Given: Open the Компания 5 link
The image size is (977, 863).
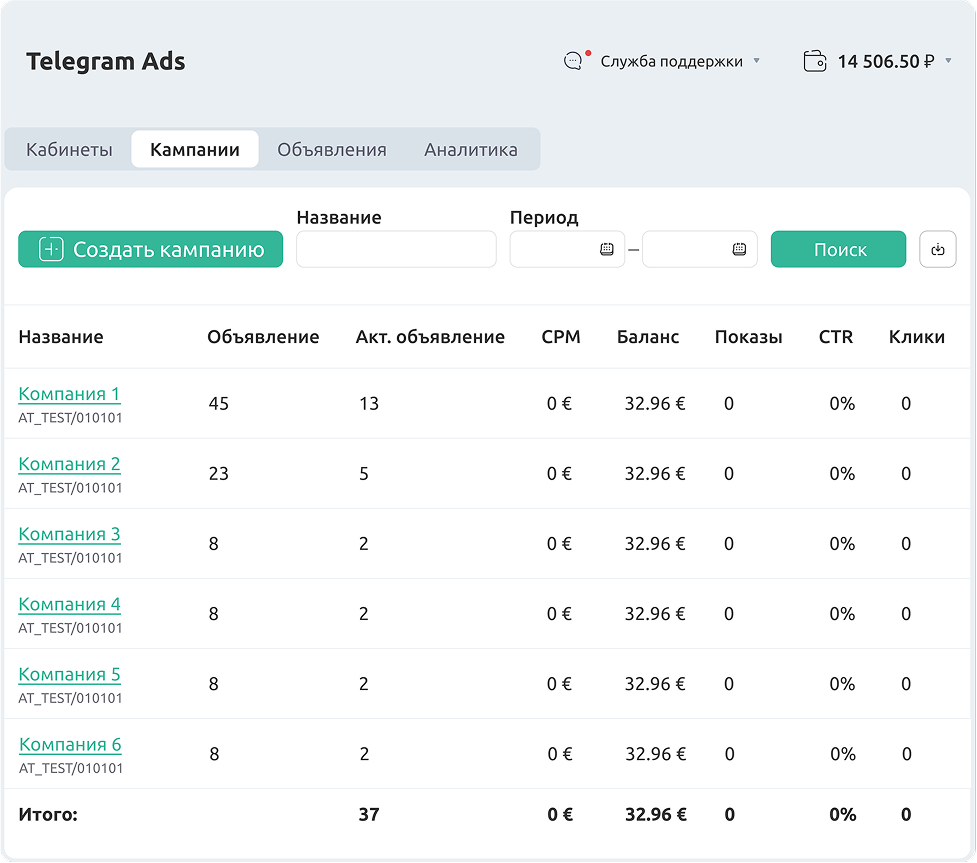Looking at the screenshot, I should tap(69, 674).
